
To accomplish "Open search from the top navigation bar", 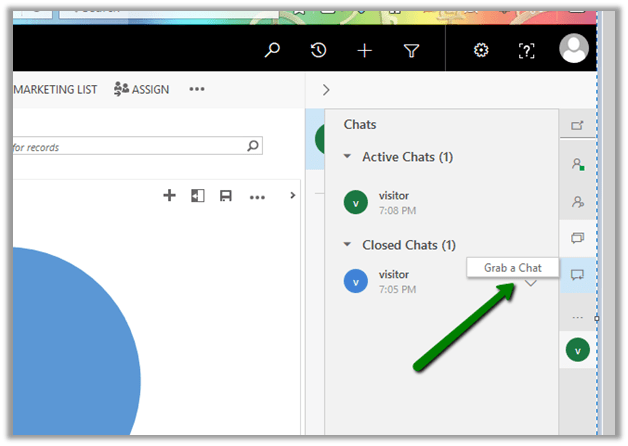I will (272, 50).
